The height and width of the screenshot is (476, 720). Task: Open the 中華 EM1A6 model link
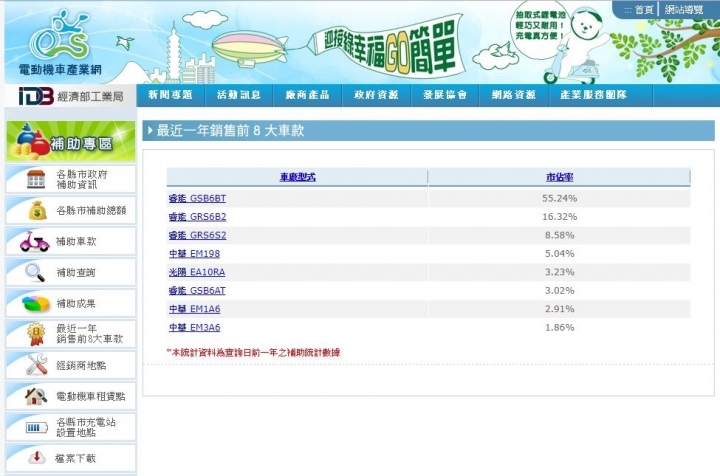pyautogui.click(x=194, y=309)
